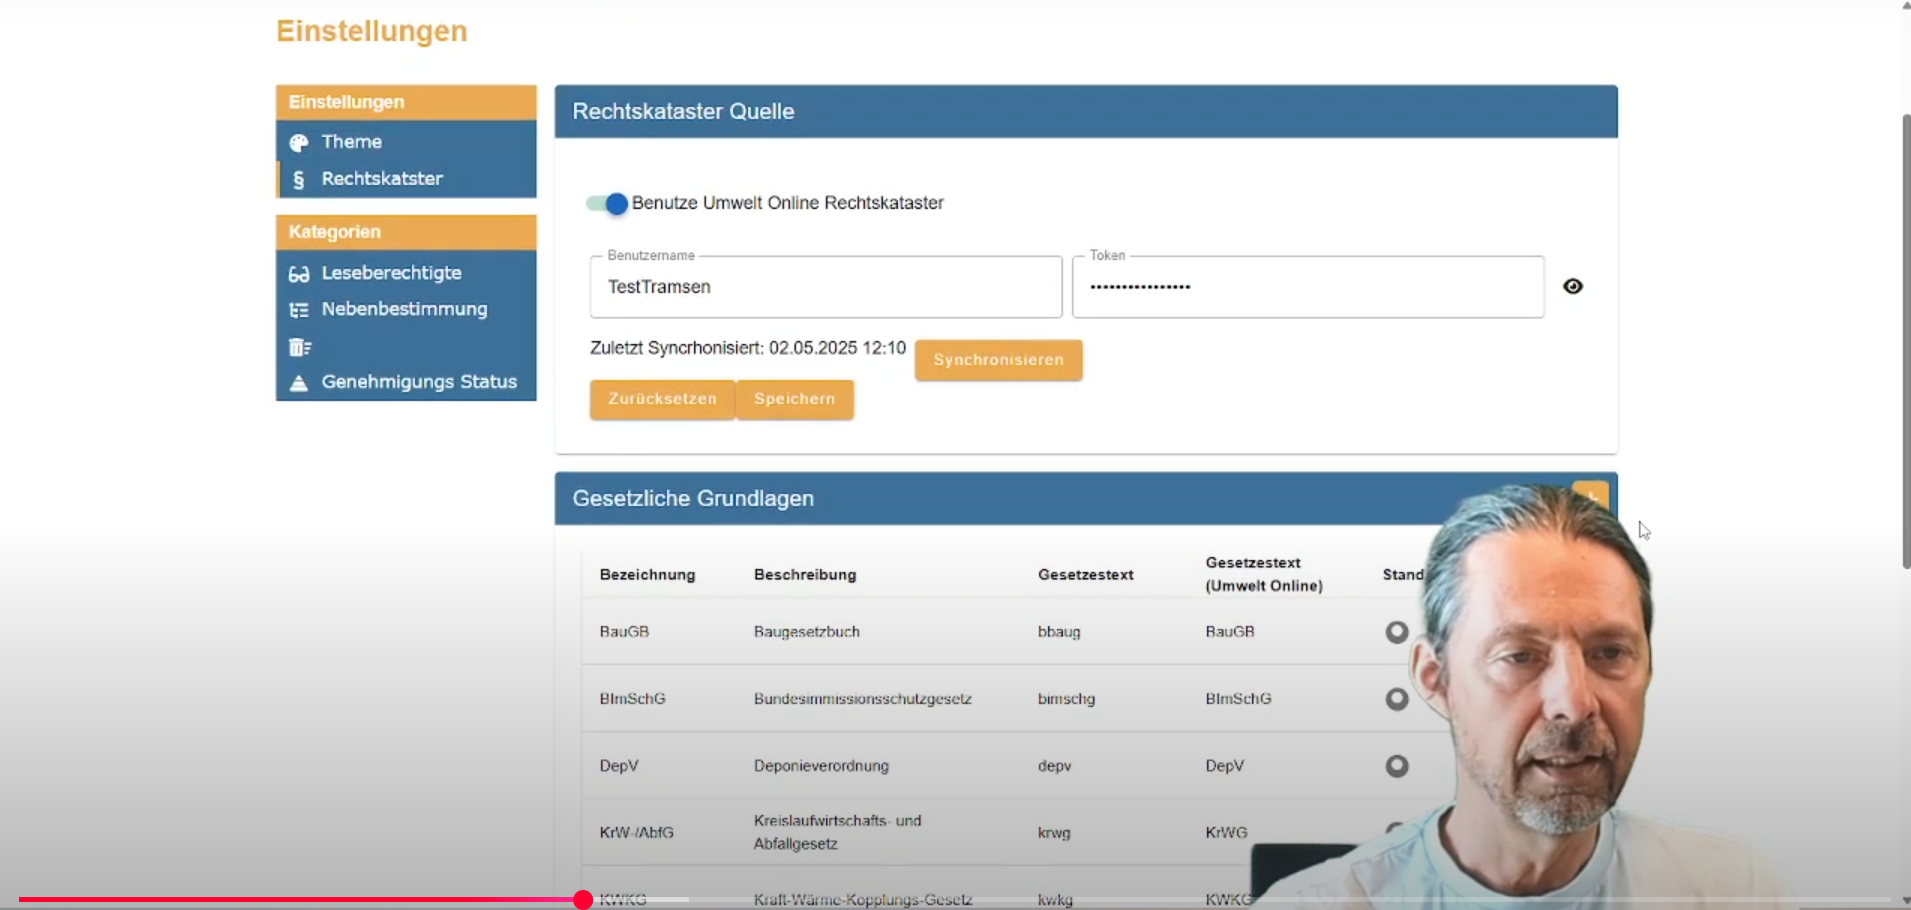Click the Speichern button
This screenshot has width=1911, height=910.
794,399
